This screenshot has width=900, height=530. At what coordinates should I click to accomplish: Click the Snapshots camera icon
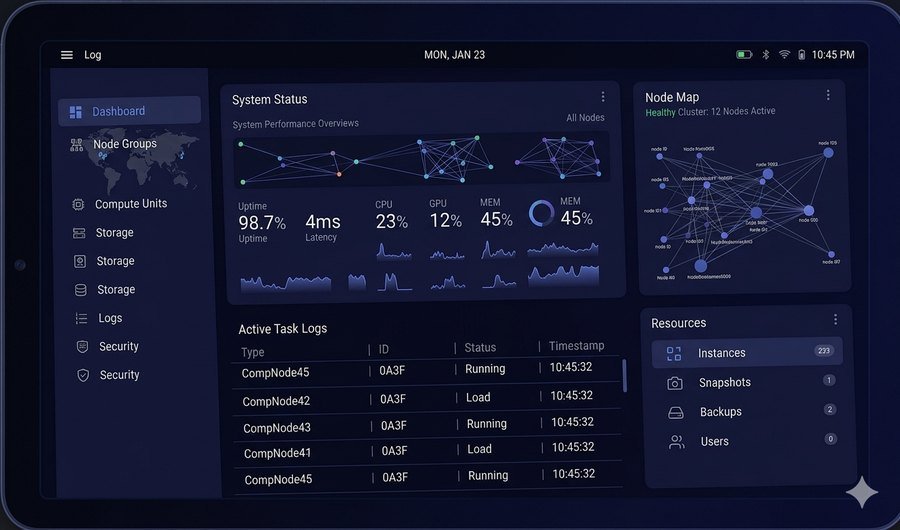tap(675, 383)
